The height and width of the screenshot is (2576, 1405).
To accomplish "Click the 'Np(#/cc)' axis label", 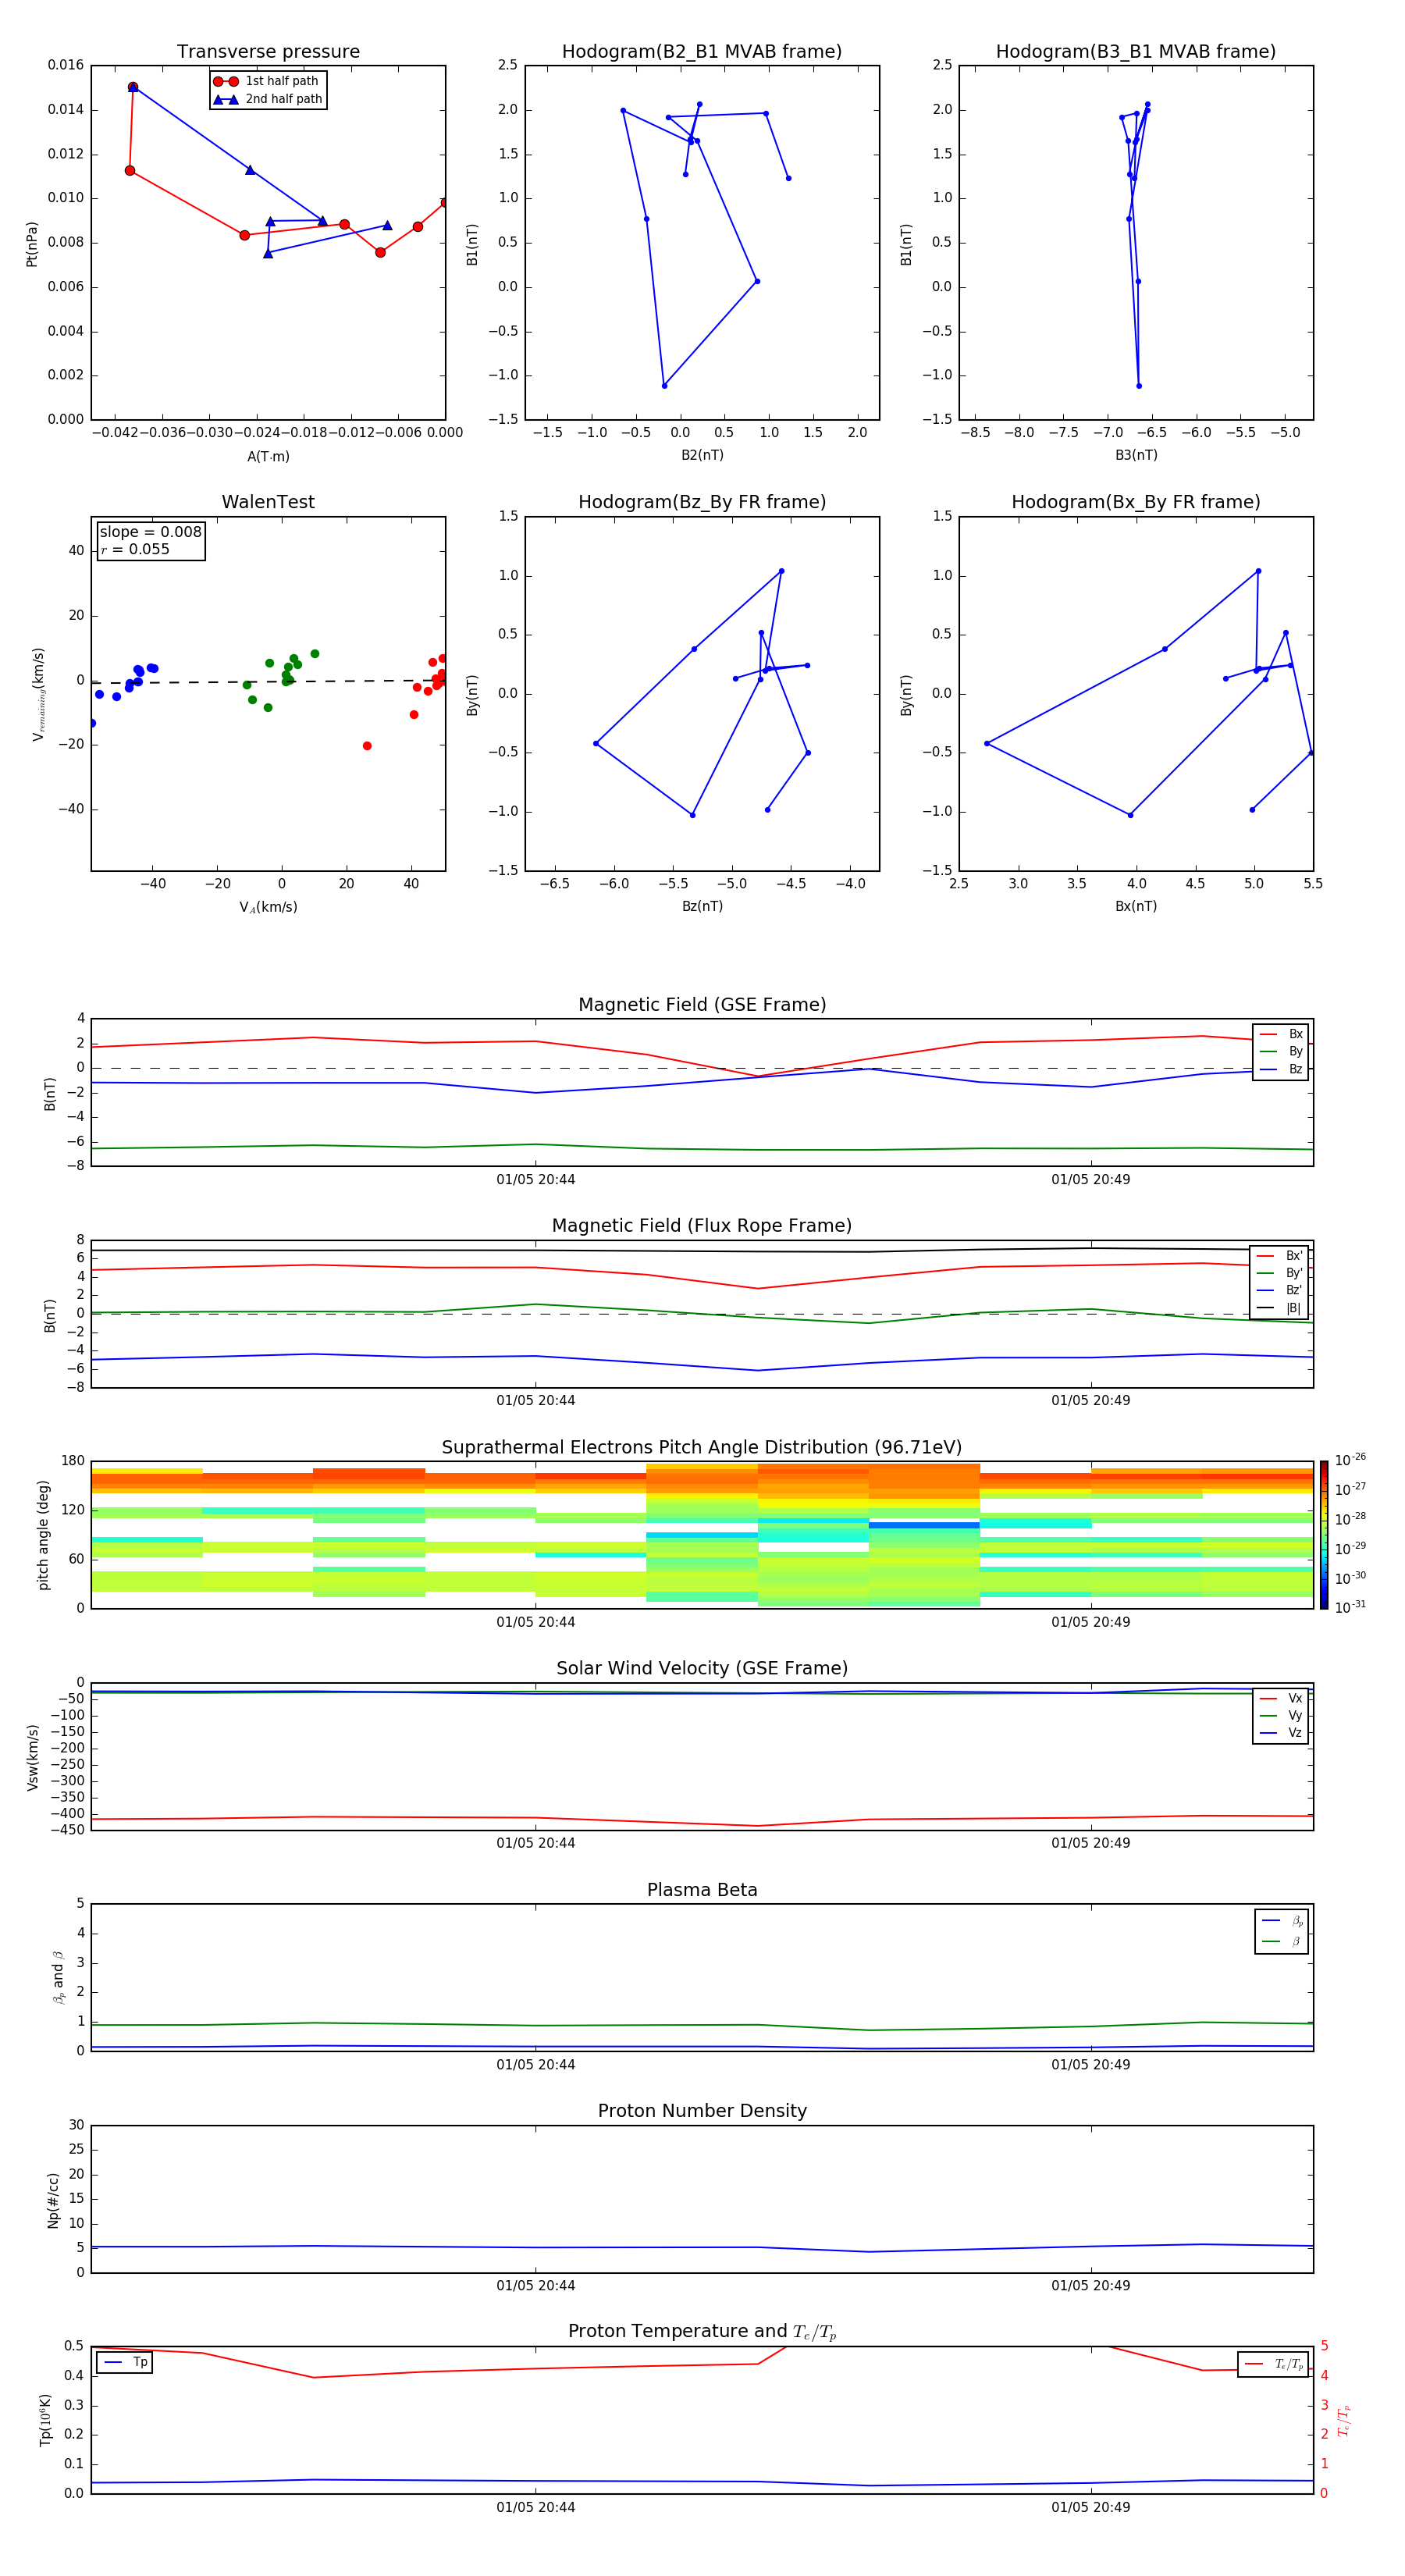I will point(53,2200).
